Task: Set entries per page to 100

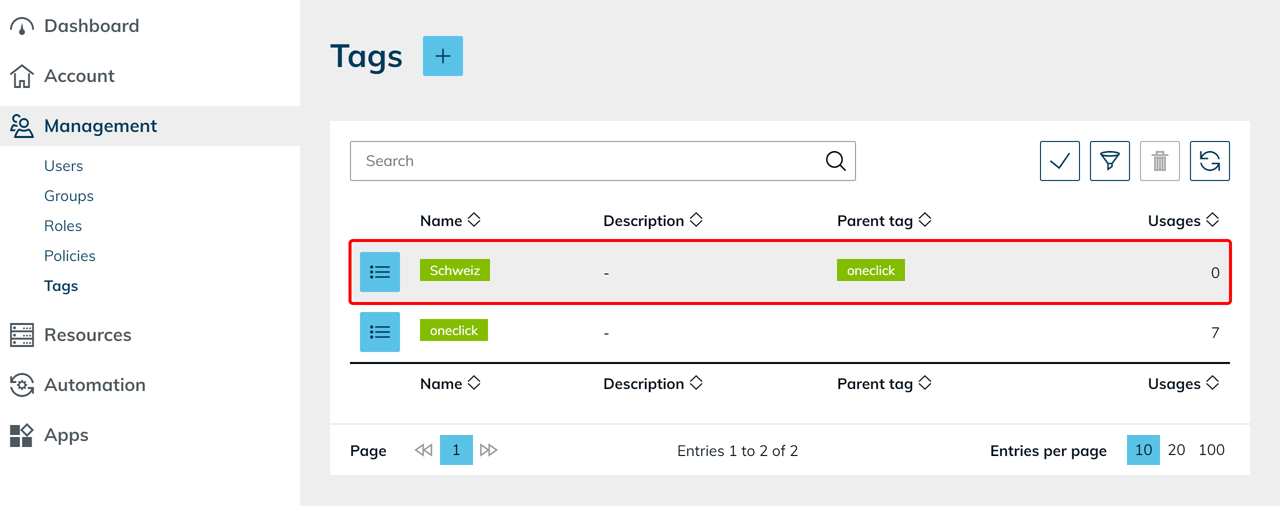Action: [x=1211, y=450]
